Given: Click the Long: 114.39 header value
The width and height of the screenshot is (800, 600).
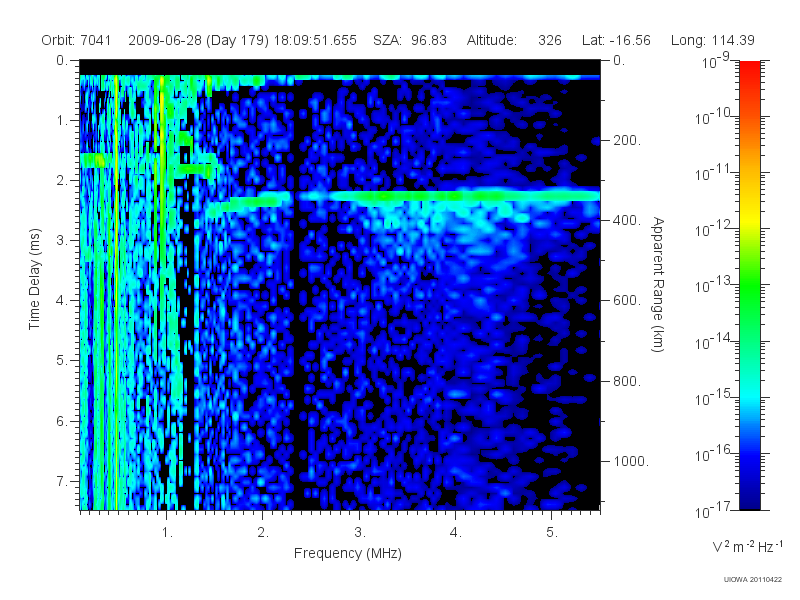Looking at the screenshot, I should (x=712, y=40).
